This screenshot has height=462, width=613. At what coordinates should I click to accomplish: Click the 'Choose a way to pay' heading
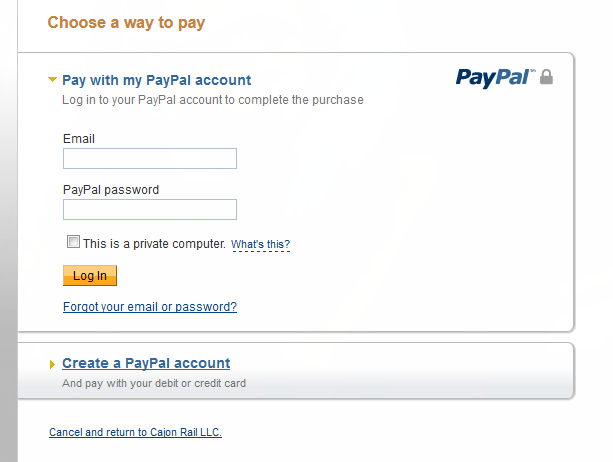tap(126, 23)
